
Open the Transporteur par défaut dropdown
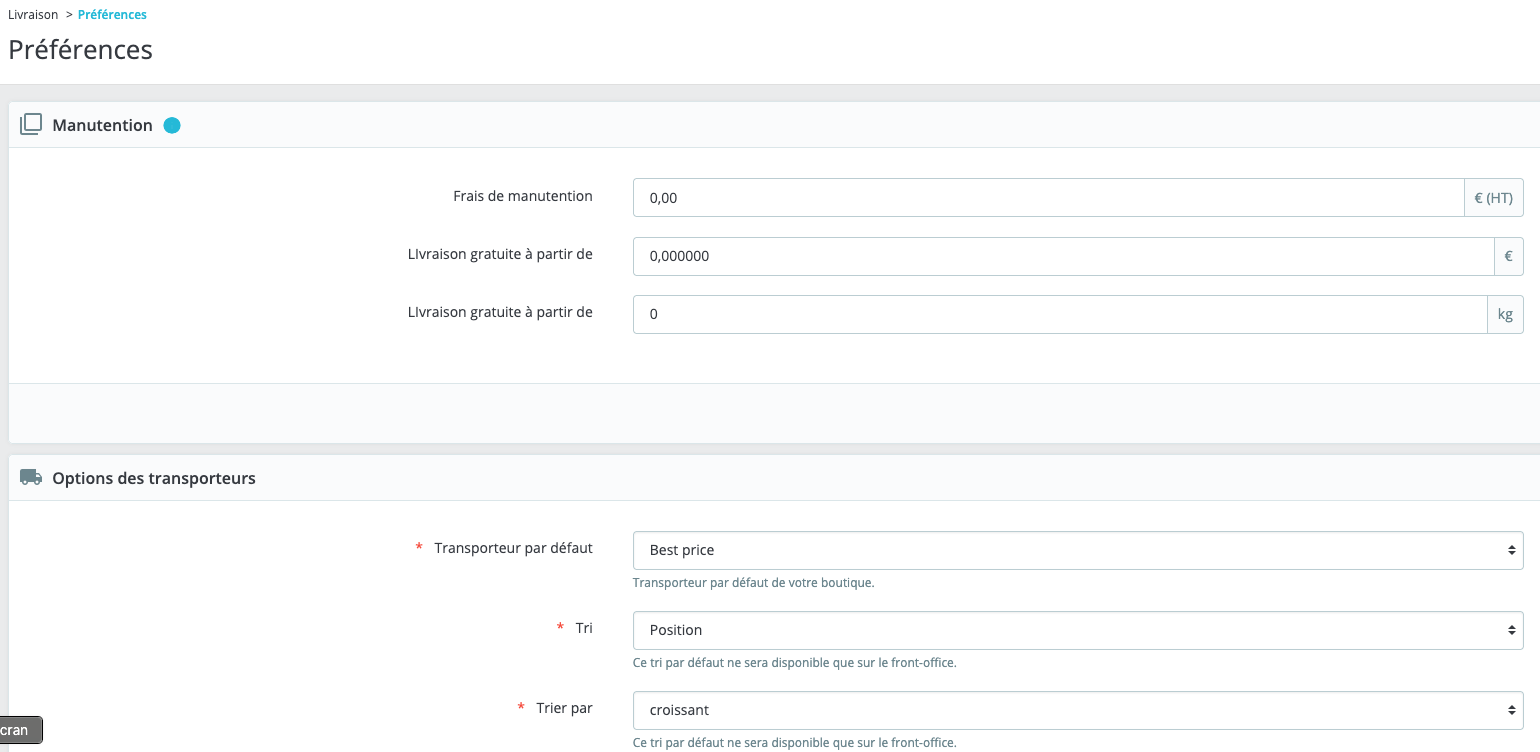click(x=1077, y=550)
